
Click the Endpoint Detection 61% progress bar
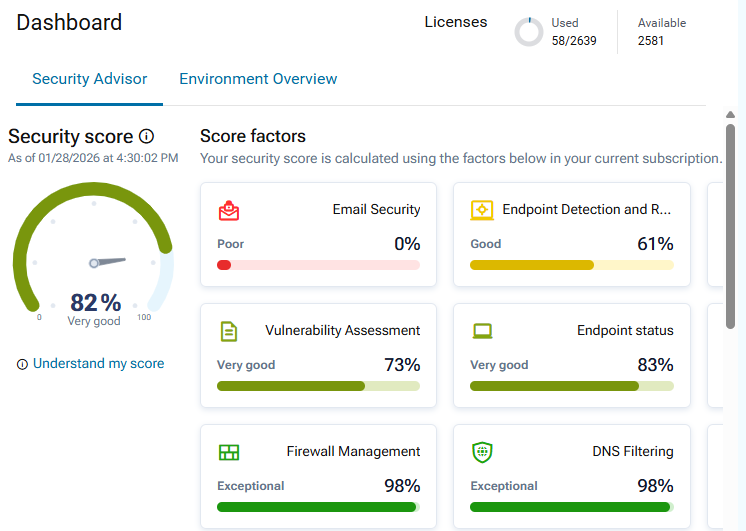[572, 265]
